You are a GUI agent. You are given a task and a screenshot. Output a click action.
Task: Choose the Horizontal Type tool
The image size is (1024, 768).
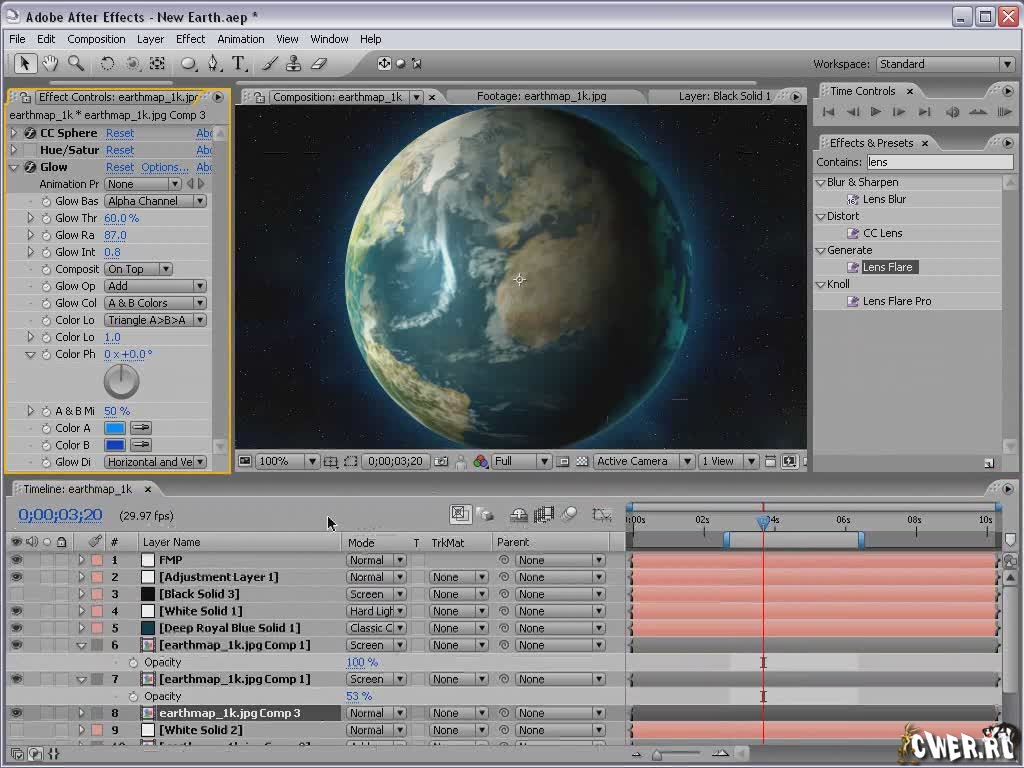tap(239, 63)
